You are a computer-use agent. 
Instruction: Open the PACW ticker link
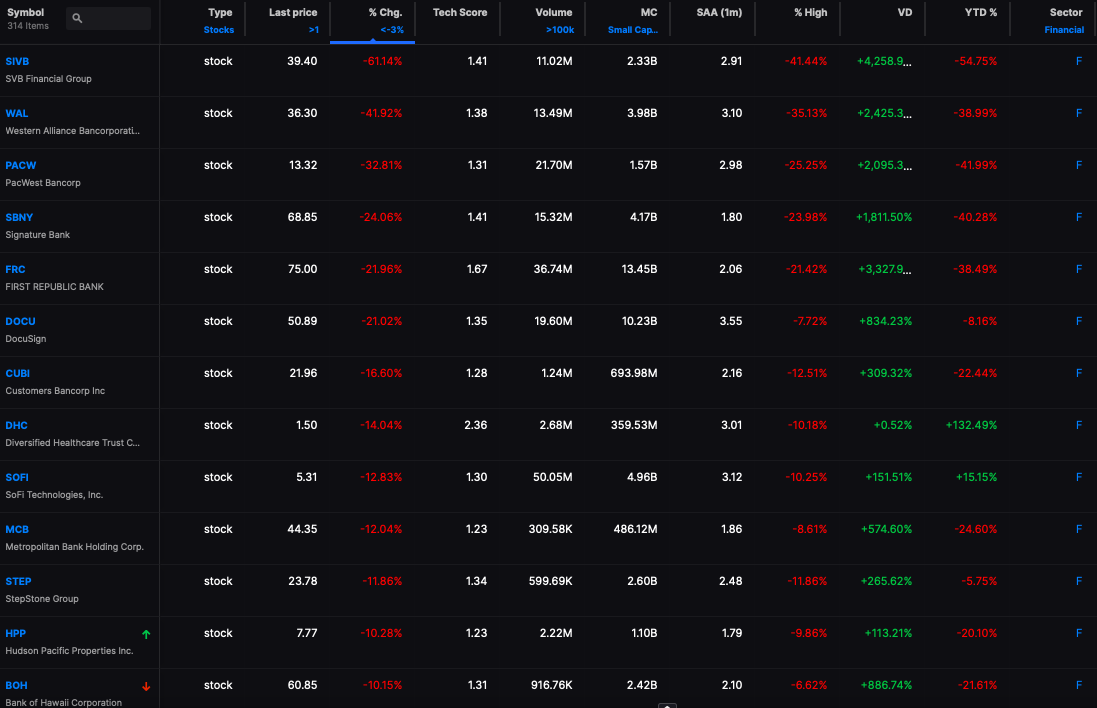[x=21, y=166]
